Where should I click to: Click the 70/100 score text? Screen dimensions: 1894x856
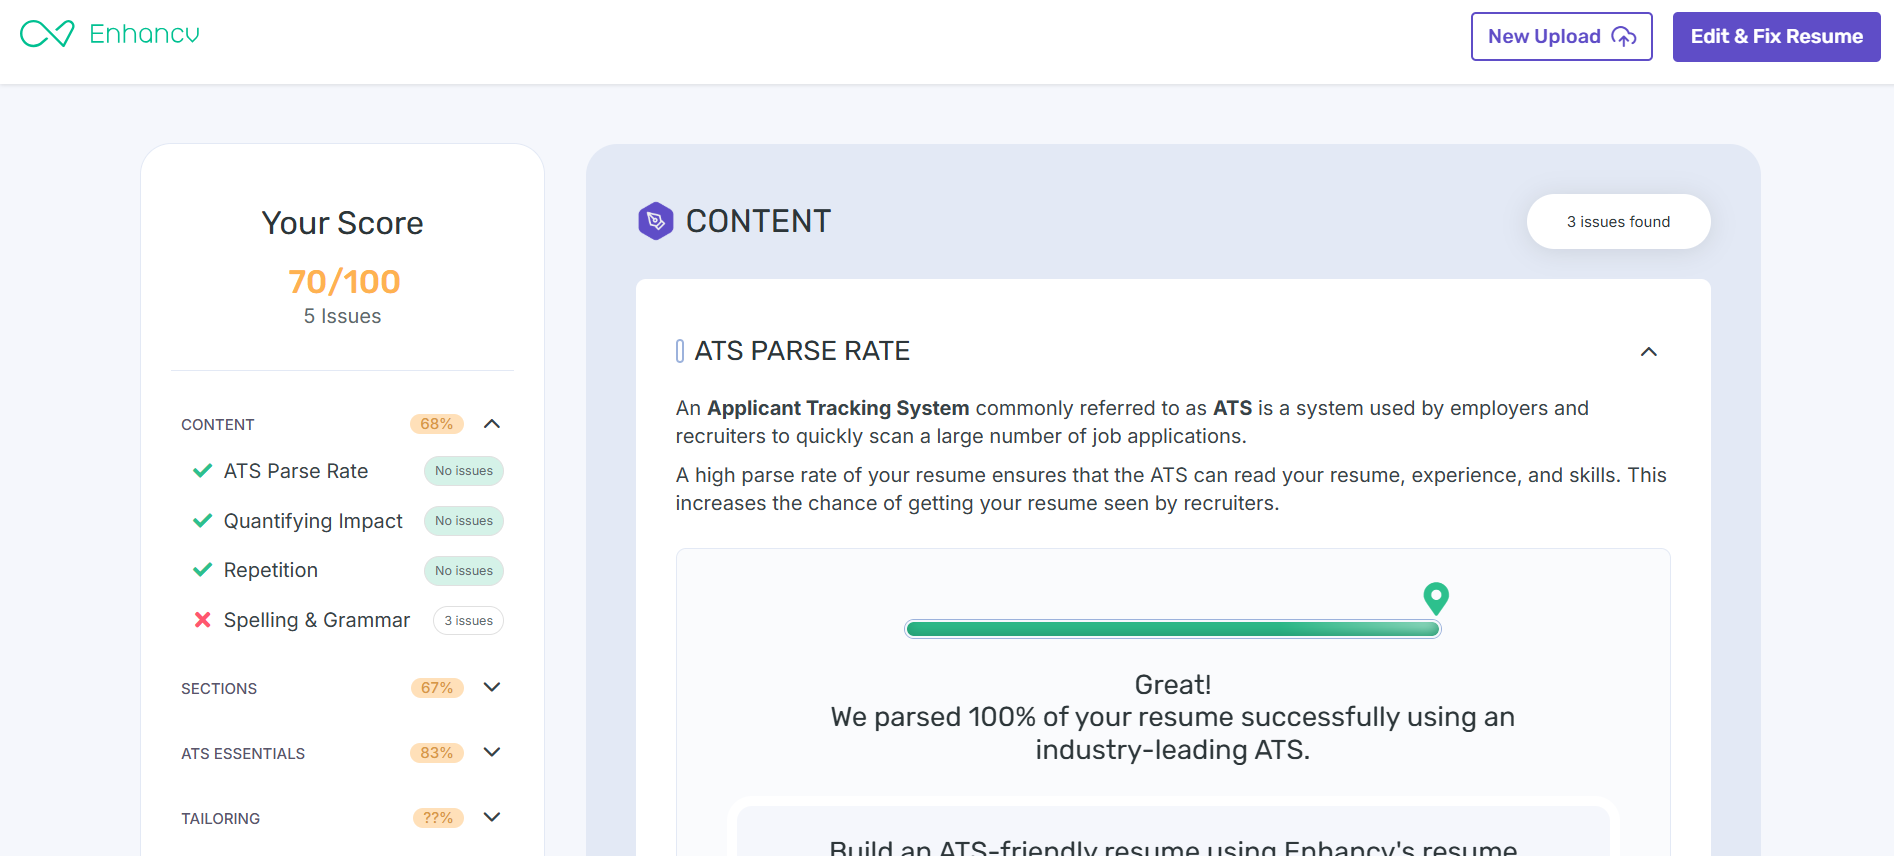[x=344, y=282]
